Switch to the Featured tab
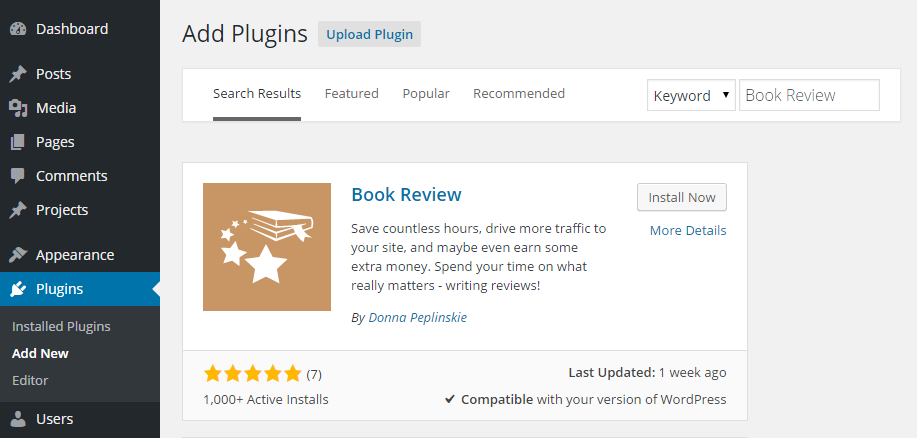The width and height of the screenshot is (917, 438). coord(351,94)
